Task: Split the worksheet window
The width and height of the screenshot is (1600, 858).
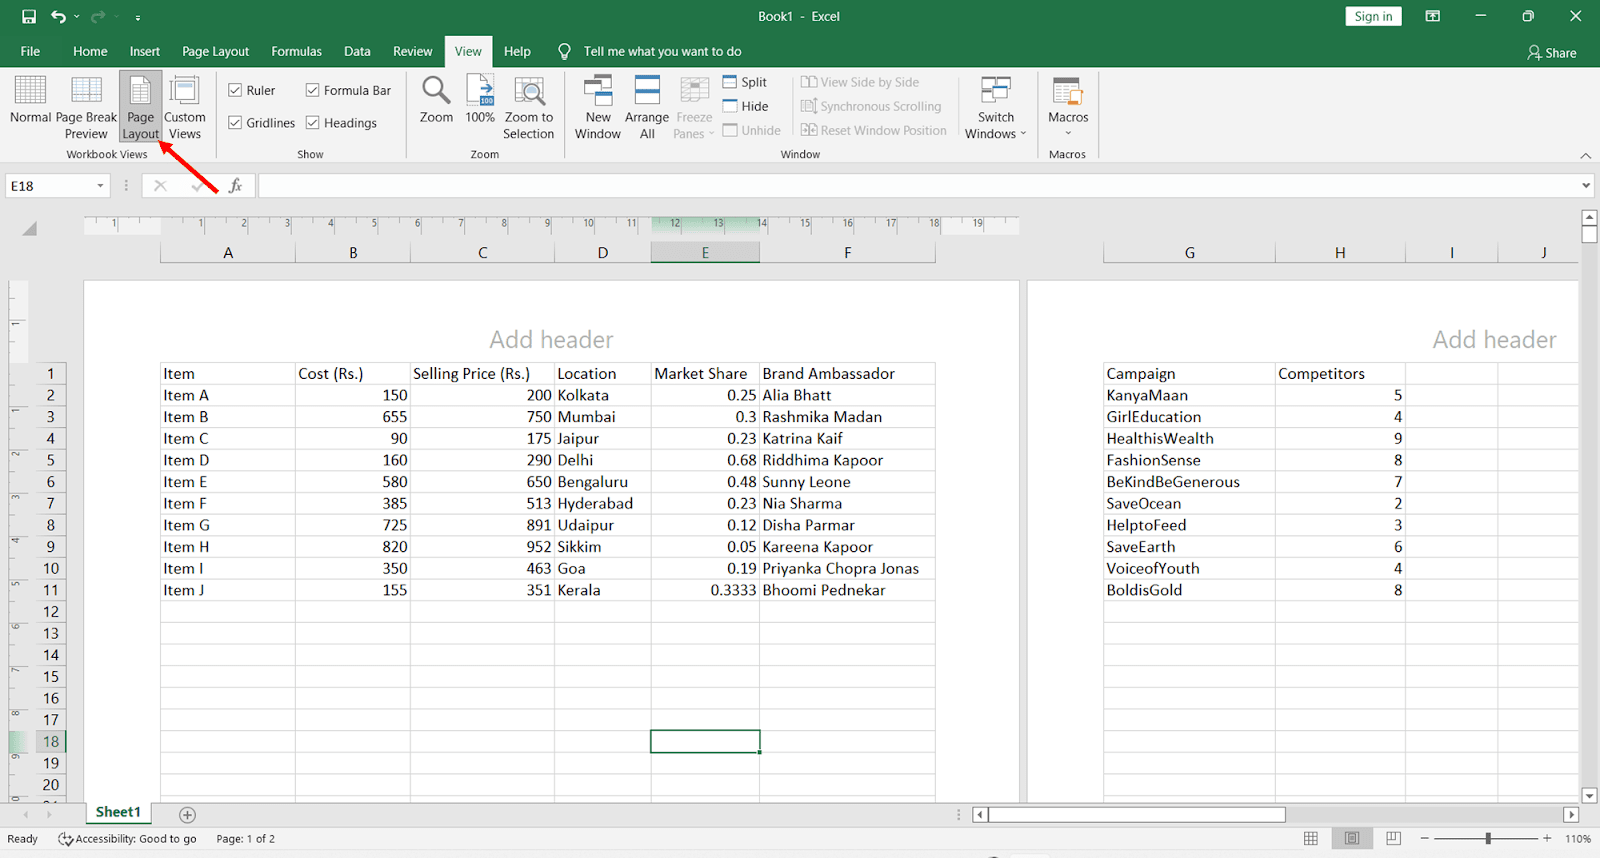Action: (745, 82)
